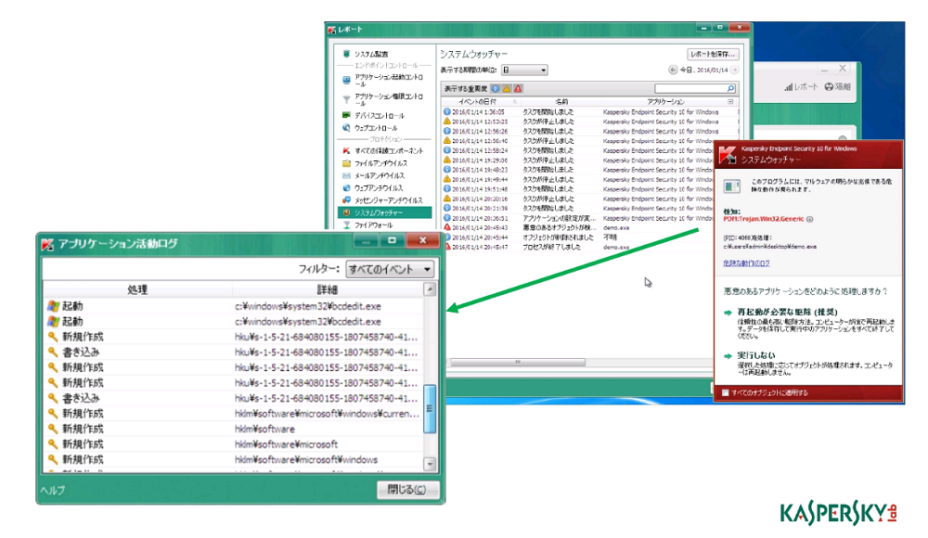The height and width of the screenshot is (538, 928).
Task: Click the report search input field
Action: [690, 89]
